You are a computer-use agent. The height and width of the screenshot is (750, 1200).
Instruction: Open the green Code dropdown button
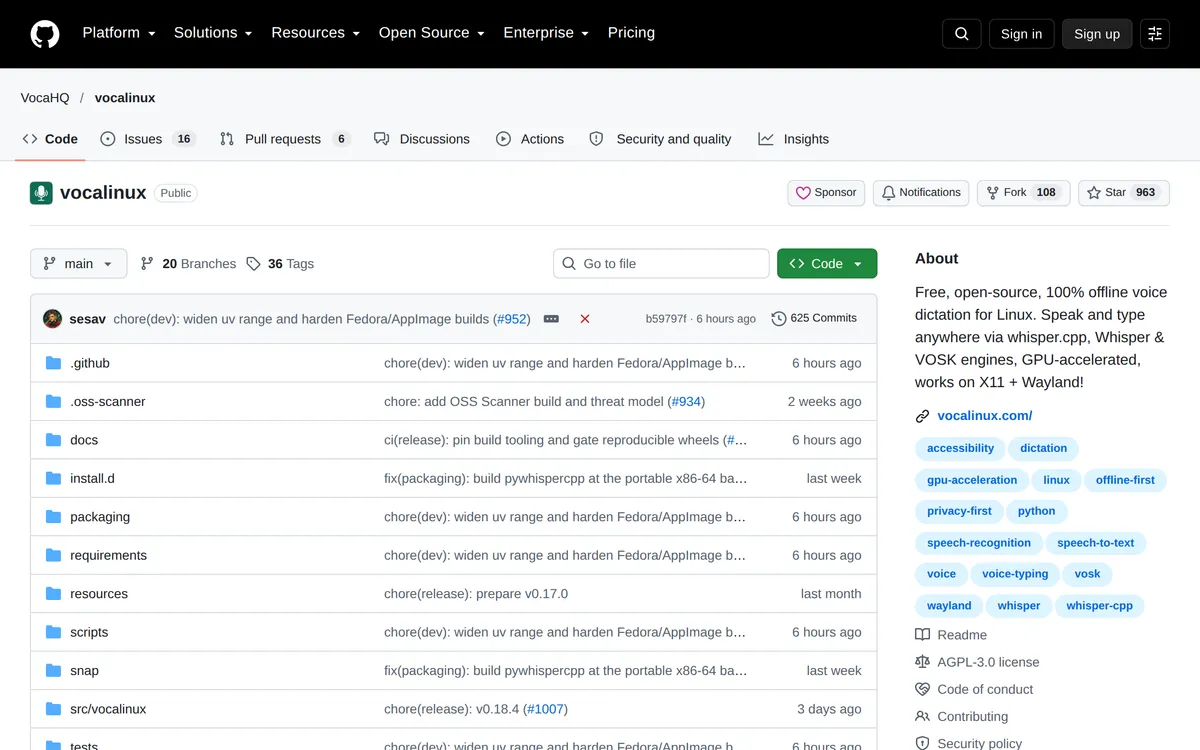coord(827,264)
